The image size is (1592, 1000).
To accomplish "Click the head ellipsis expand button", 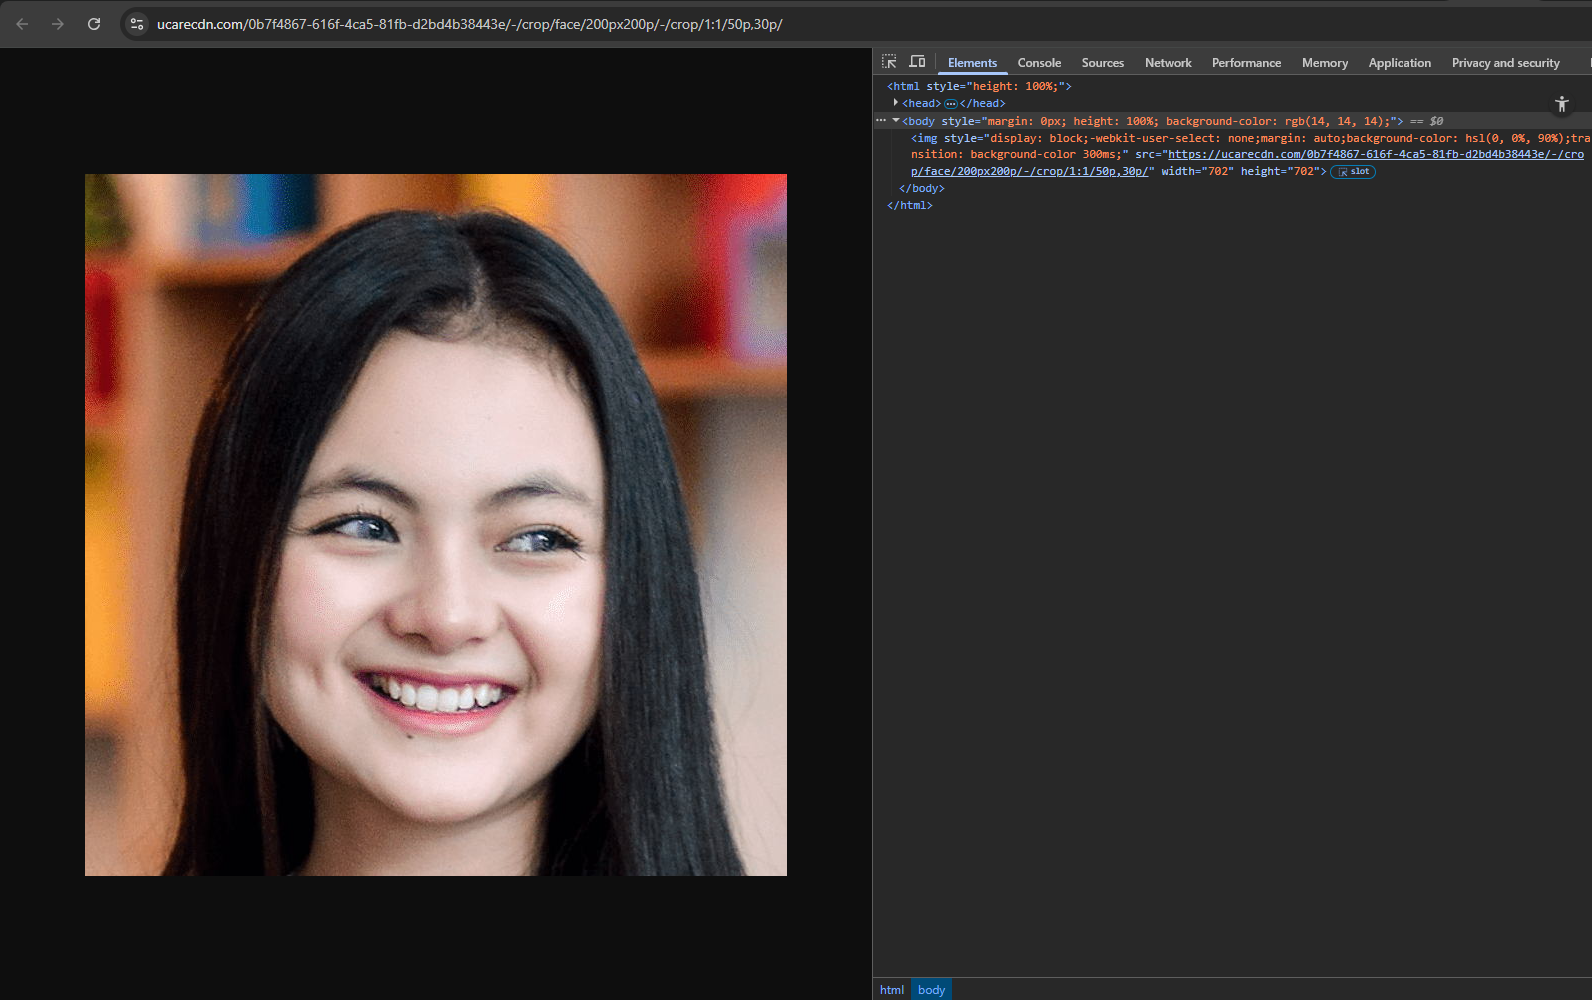I will click(950, 104).
